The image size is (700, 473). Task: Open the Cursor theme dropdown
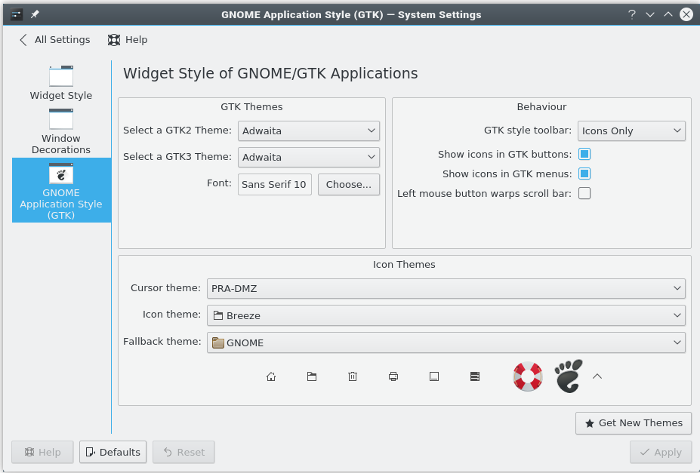pos(446,288)
